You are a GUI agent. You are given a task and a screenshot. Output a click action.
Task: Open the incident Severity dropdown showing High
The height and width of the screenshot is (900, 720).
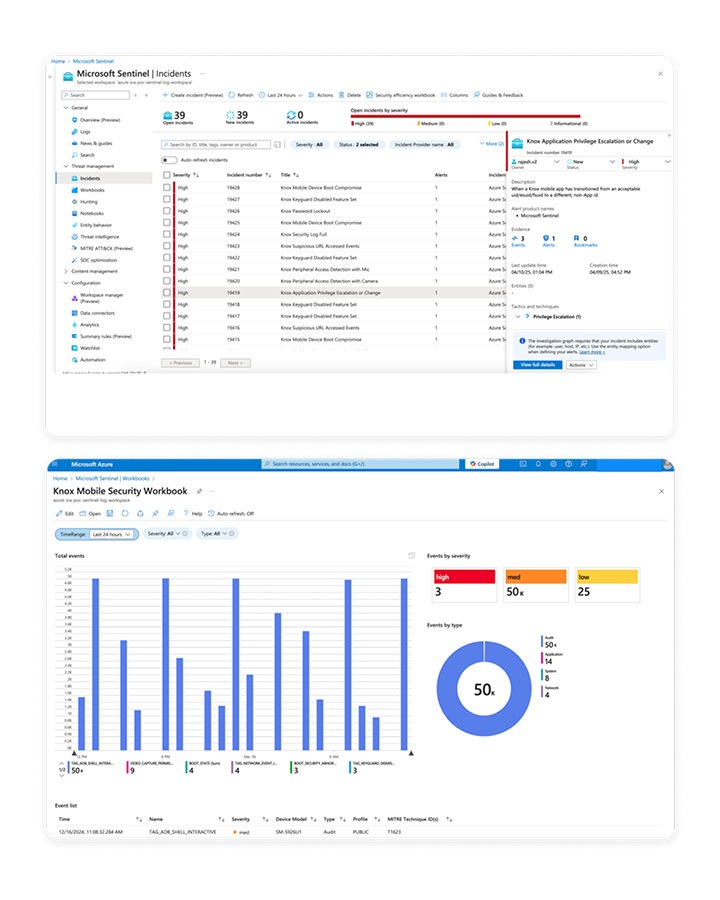coord(647,162)
